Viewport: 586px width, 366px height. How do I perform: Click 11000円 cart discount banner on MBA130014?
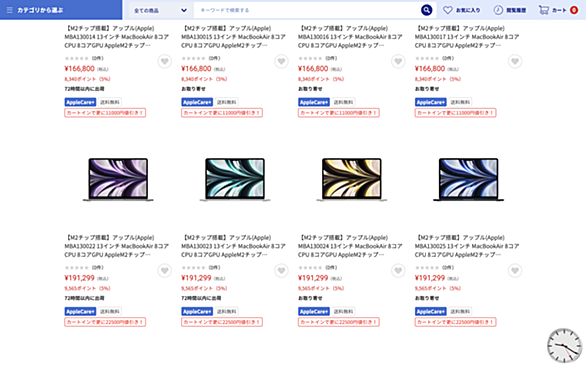pyautogui.click(x=105, y=113)
